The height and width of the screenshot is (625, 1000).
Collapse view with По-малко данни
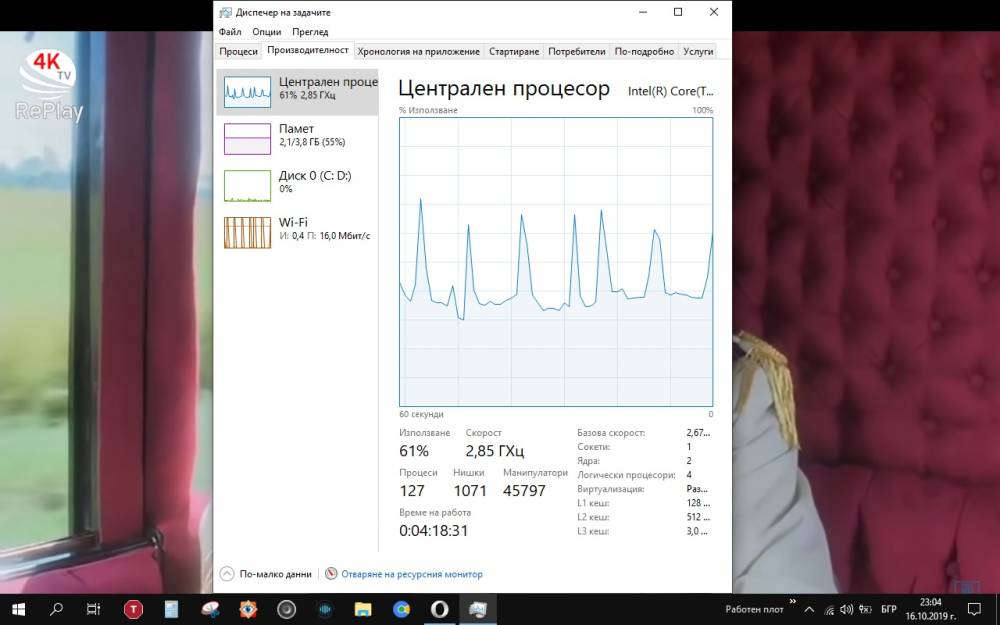[x=266, y=574]
